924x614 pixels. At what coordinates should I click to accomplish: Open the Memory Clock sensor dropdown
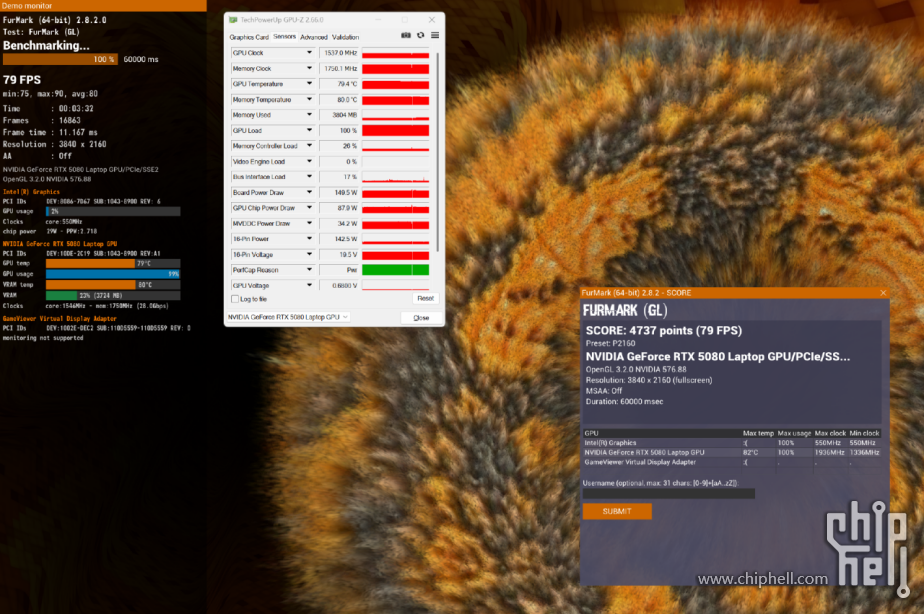pyautogui.click(x=309, y=68)
